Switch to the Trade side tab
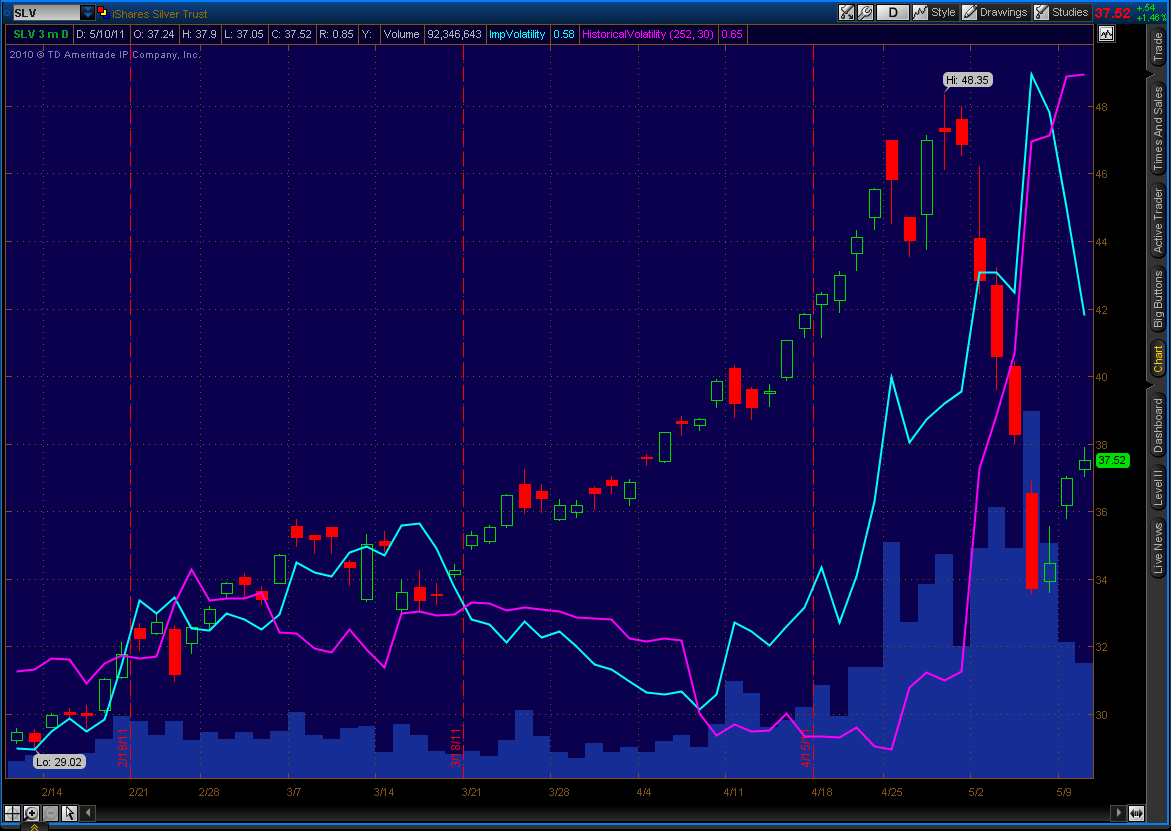This screenshot has height=831, width=1171. pyautogui.click(x=1158, y=46)
